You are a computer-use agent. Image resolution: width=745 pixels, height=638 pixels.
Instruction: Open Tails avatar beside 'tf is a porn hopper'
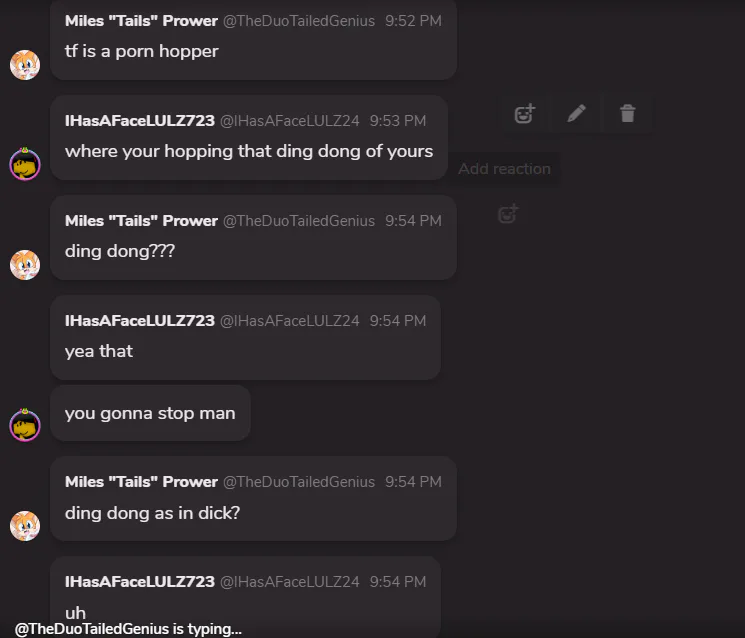[x=25, y=65]
